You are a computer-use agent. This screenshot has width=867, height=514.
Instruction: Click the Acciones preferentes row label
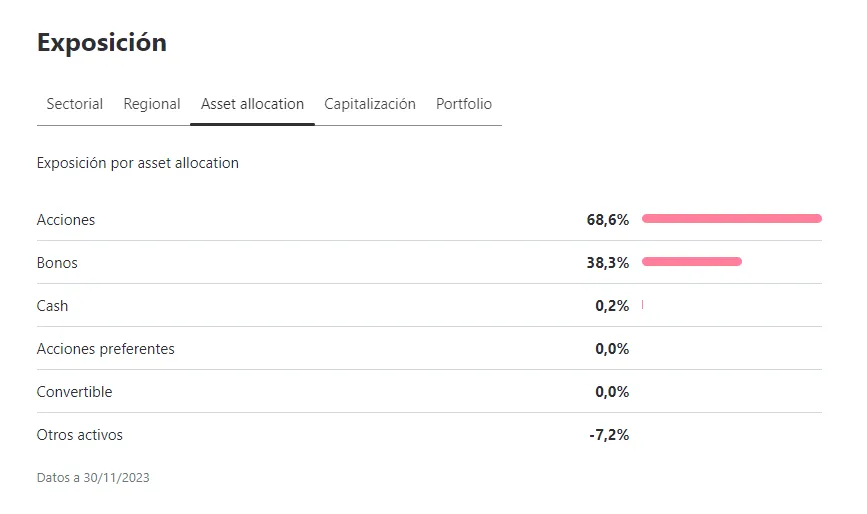click(105, 349)
